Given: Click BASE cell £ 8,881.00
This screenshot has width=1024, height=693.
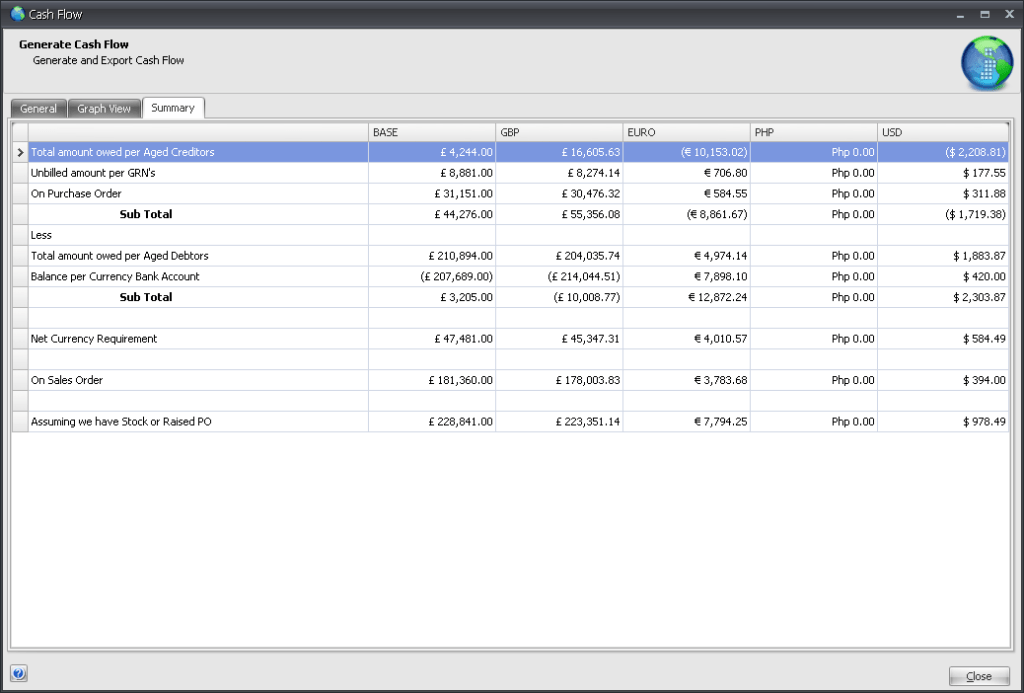Looking at the screenshot, I should pyautogui.click(x=432, y=173).
